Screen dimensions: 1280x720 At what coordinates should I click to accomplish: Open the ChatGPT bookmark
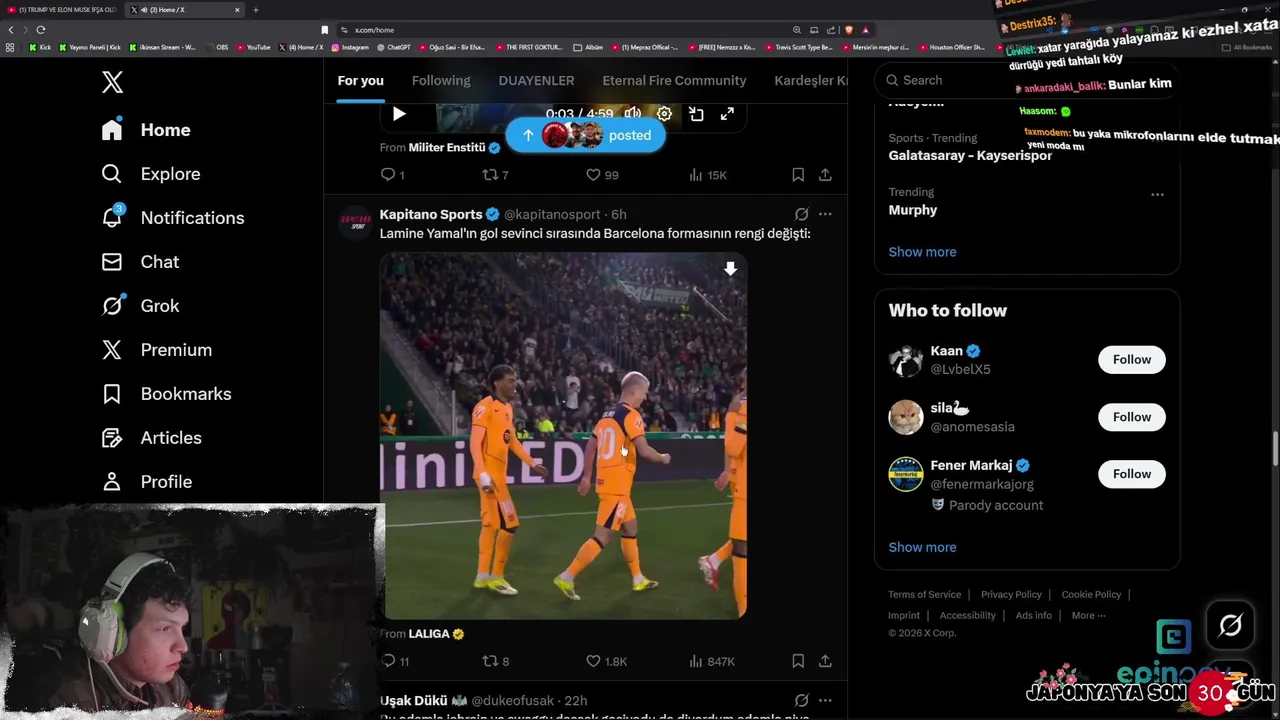click(393, 47)
